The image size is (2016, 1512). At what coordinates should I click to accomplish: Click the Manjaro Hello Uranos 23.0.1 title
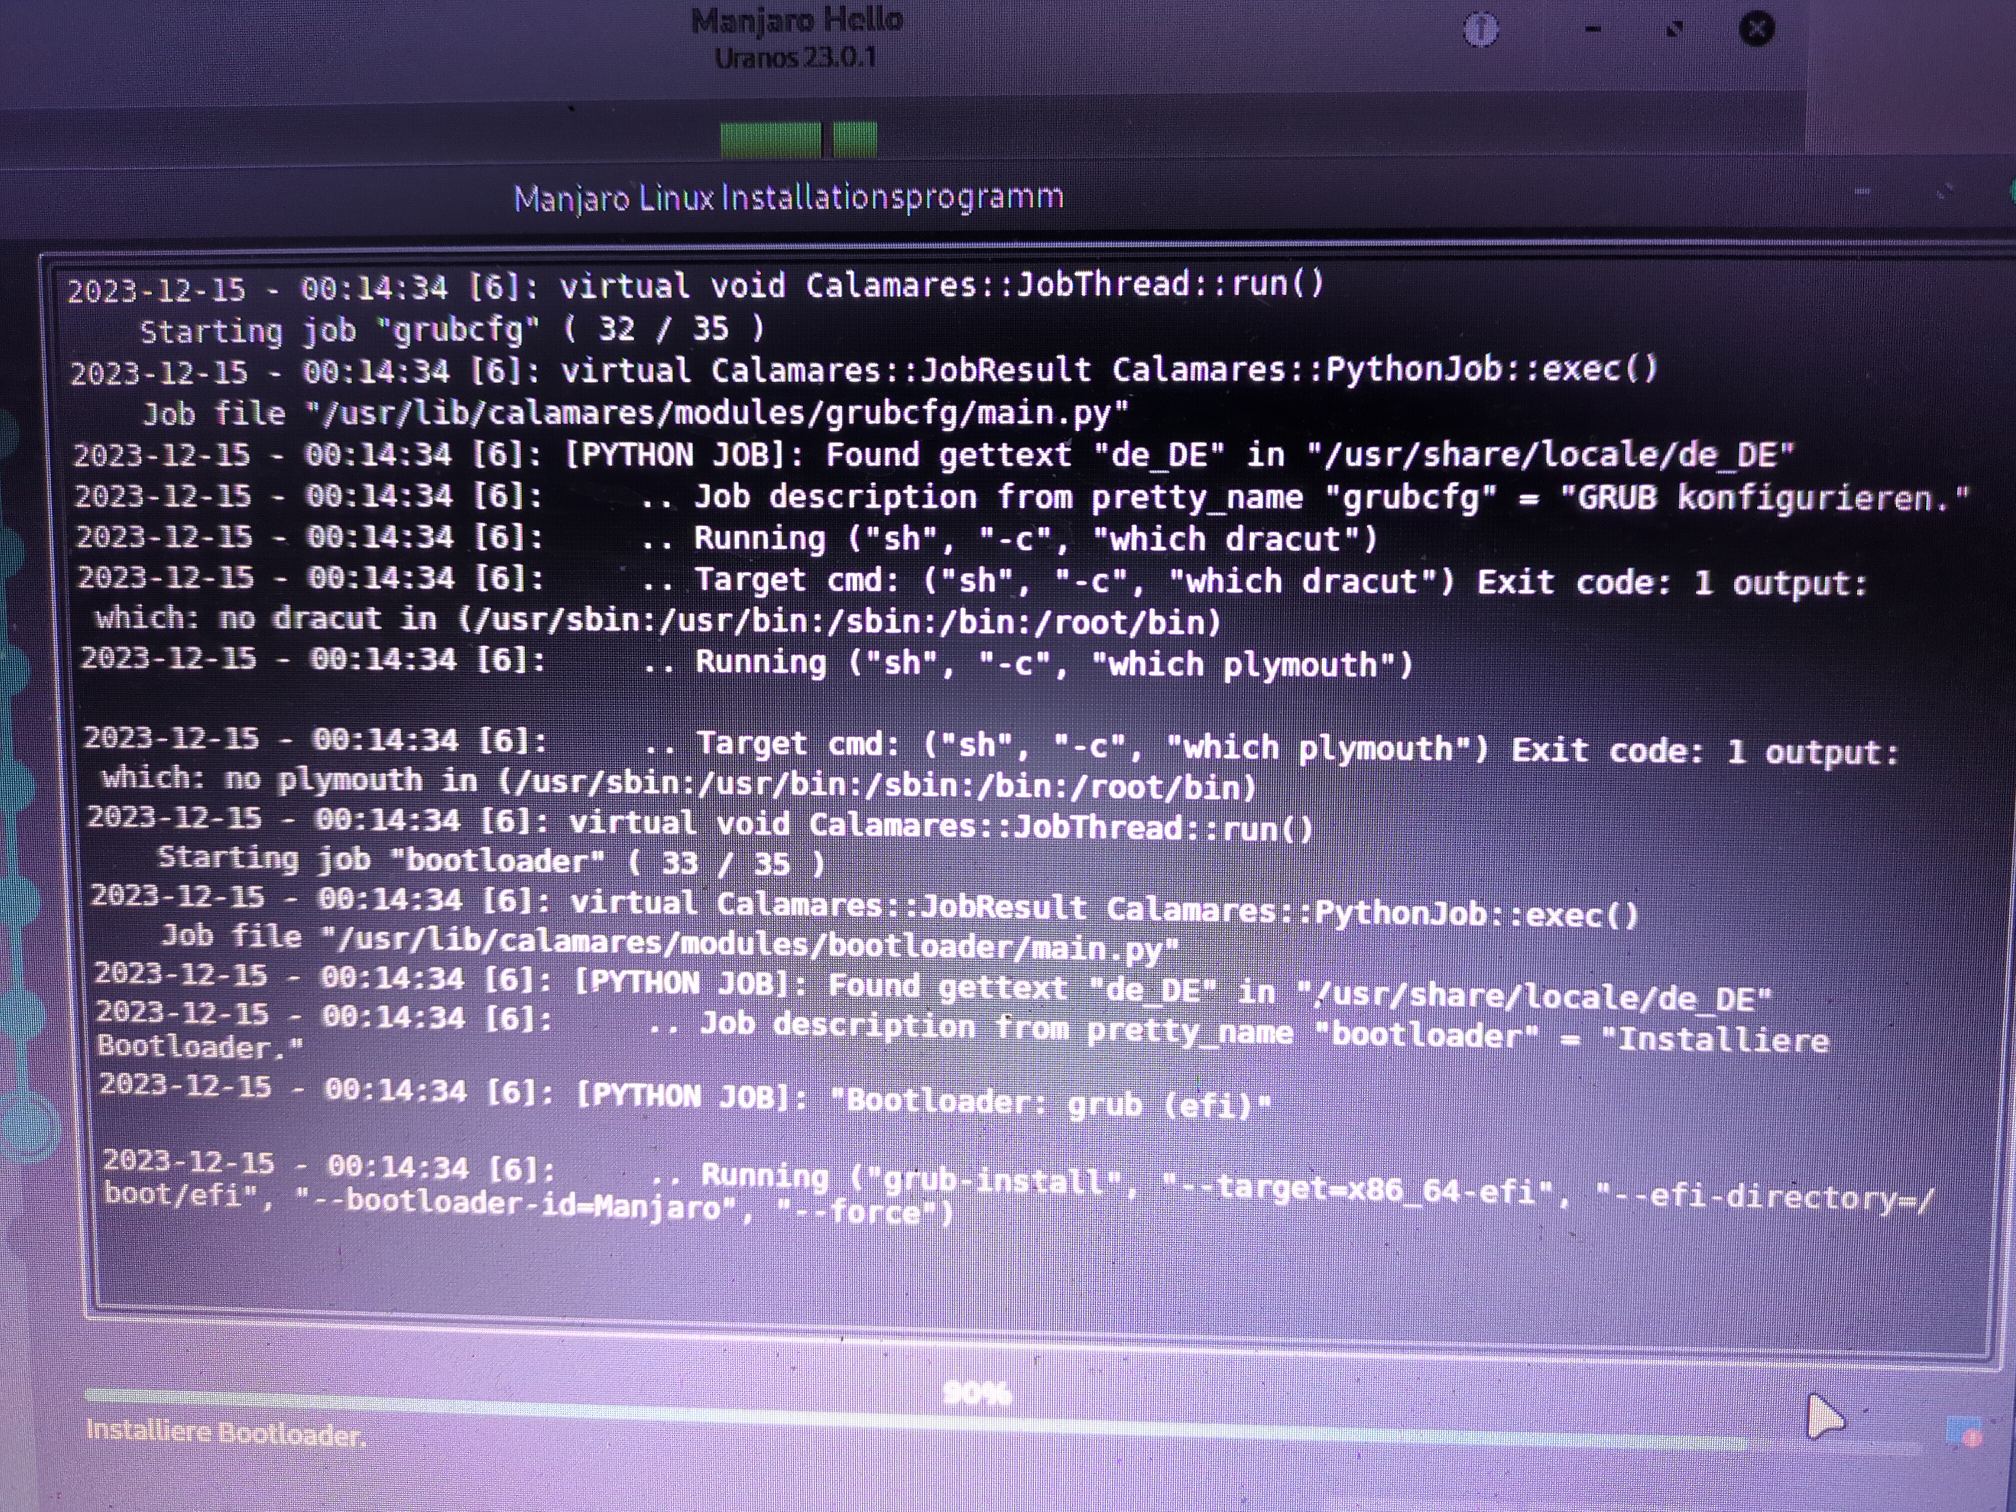pos(796,38)
